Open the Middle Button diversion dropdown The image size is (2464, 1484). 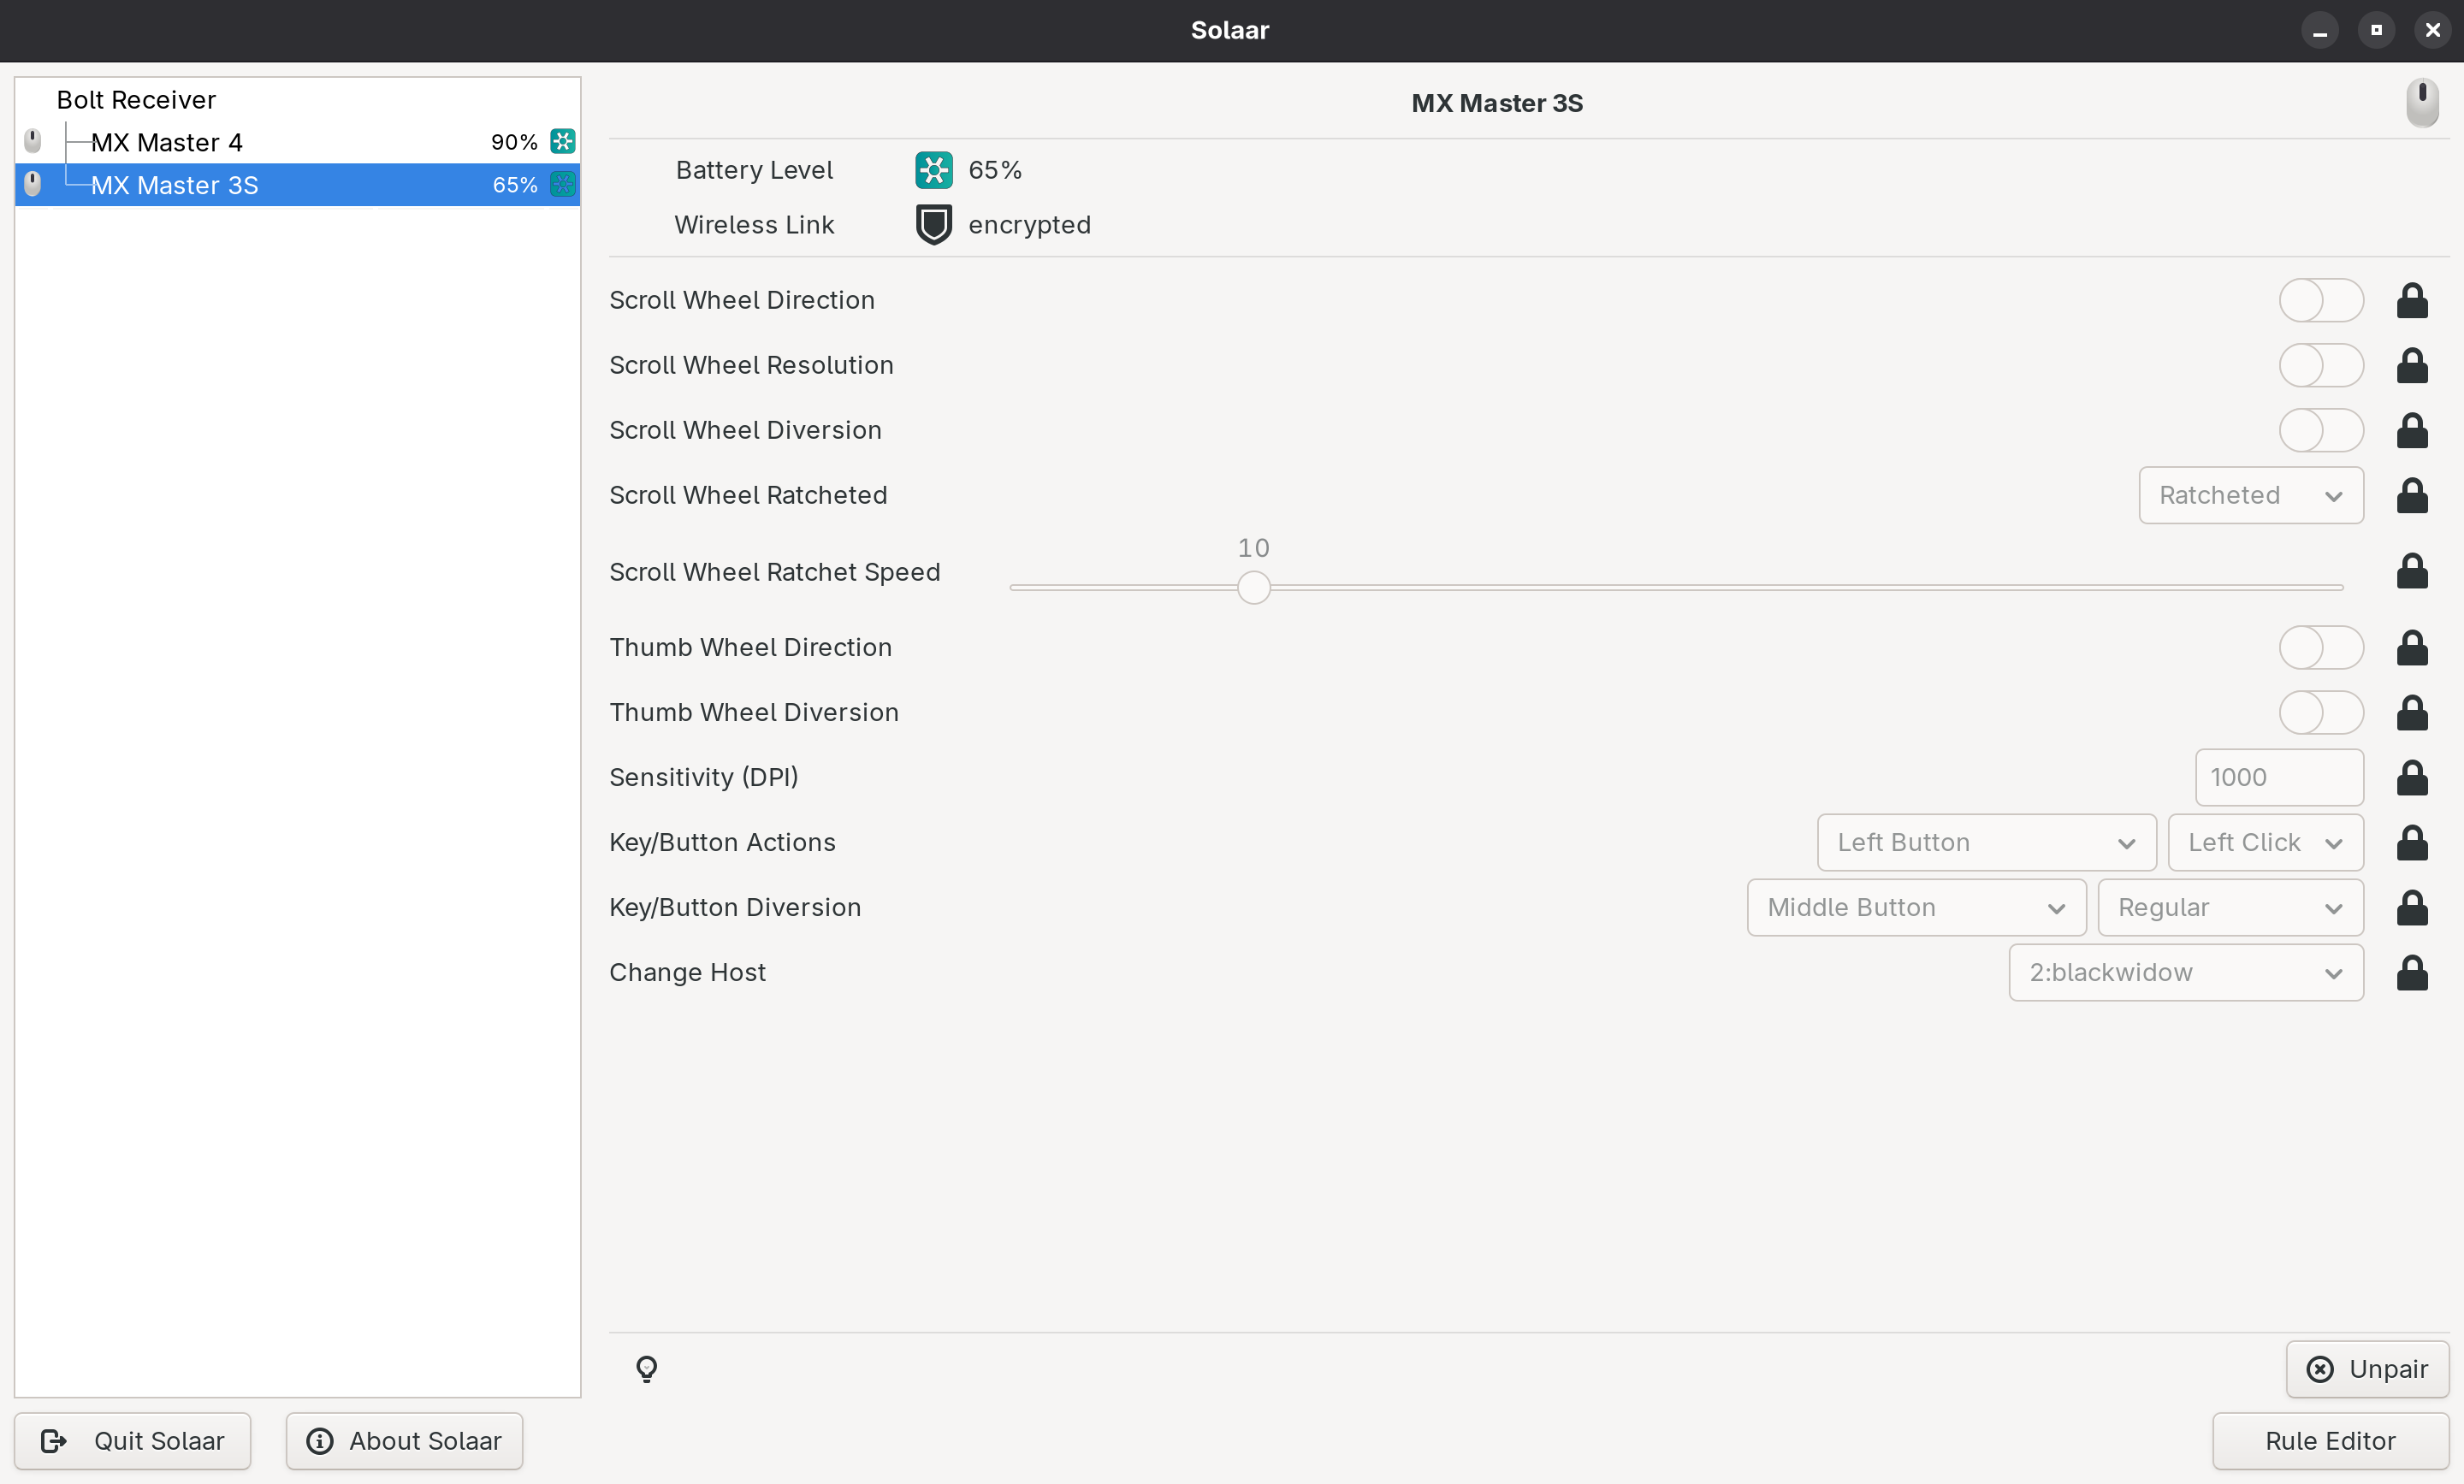pos(1915,907)
